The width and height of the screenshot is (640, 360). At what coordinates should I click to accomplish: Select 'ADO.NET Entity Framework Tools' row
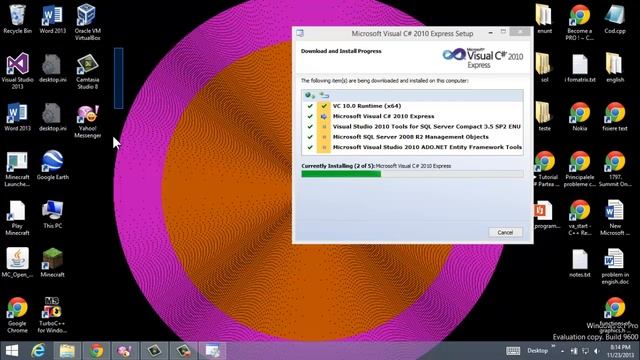pos(412,147)
